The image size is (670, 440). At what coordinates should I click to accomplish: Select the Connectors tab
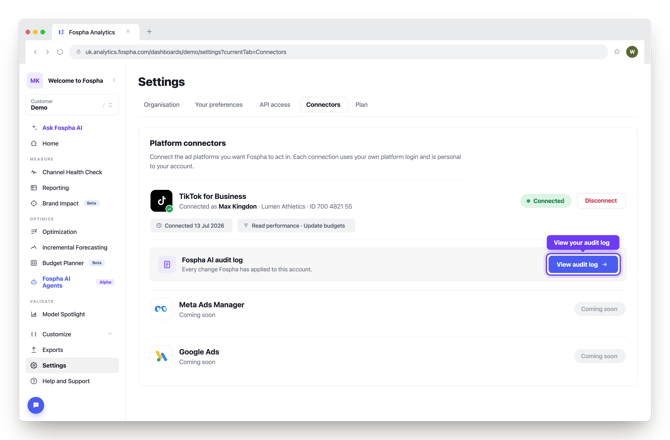323,105
